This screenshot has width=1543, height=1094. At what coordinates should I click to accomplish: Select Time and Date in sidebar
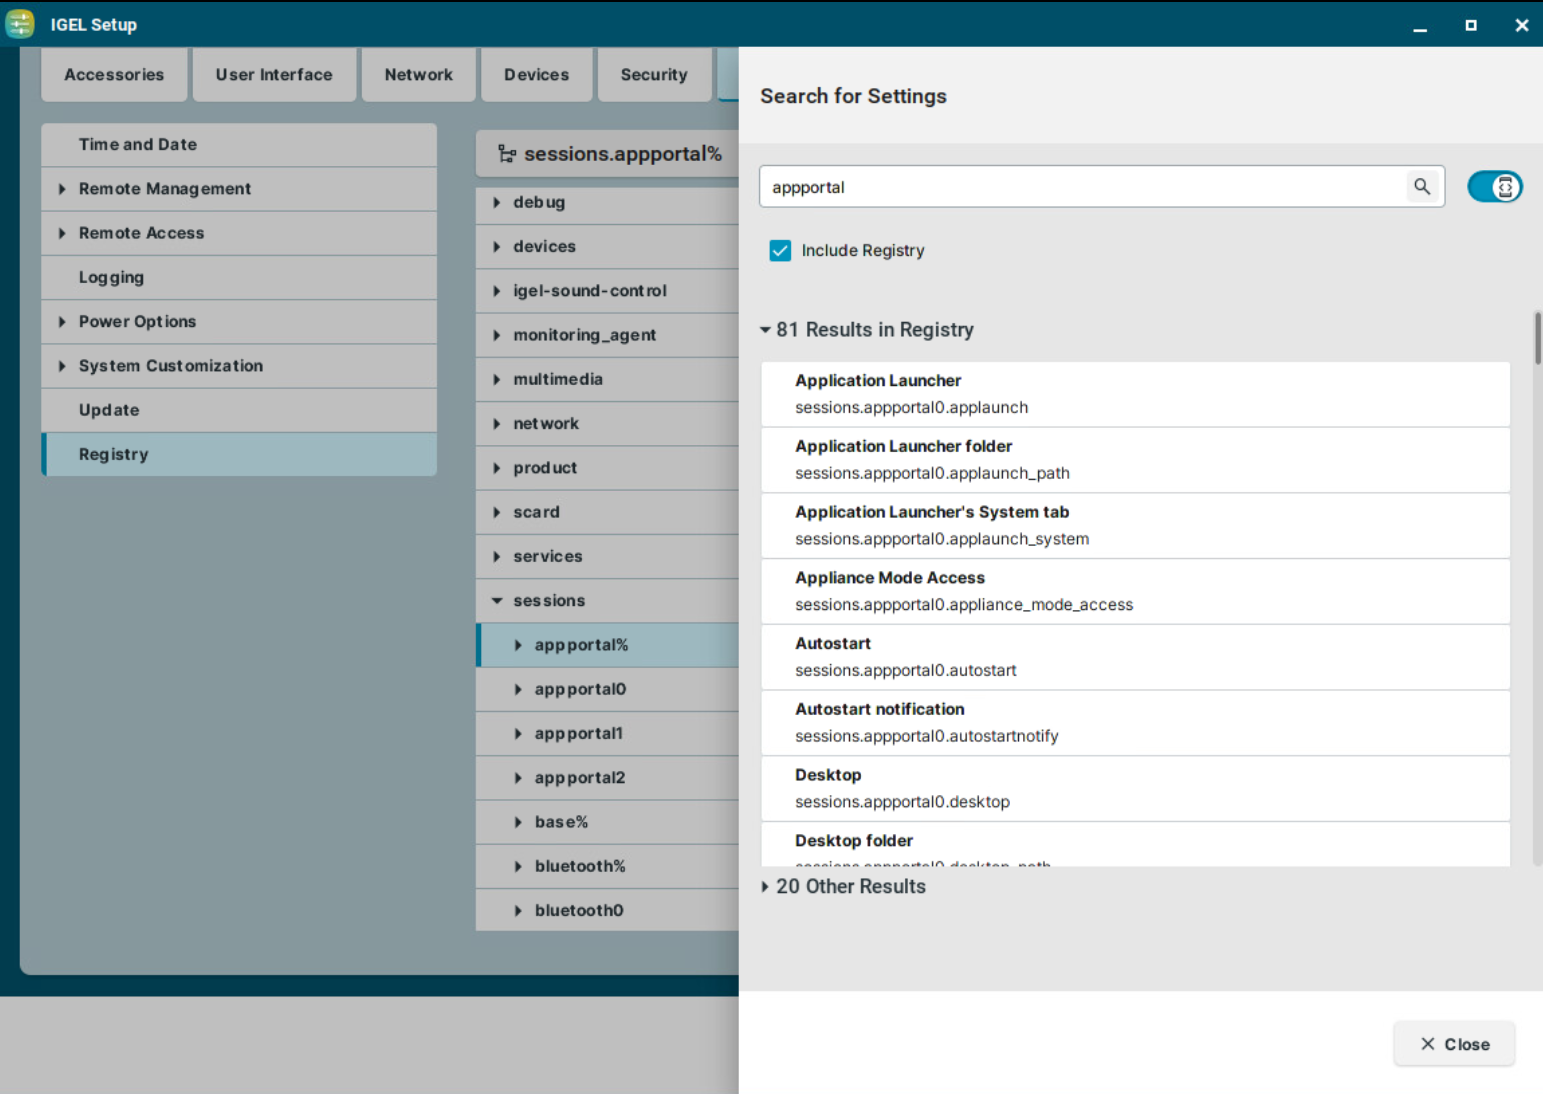point(138,145)
